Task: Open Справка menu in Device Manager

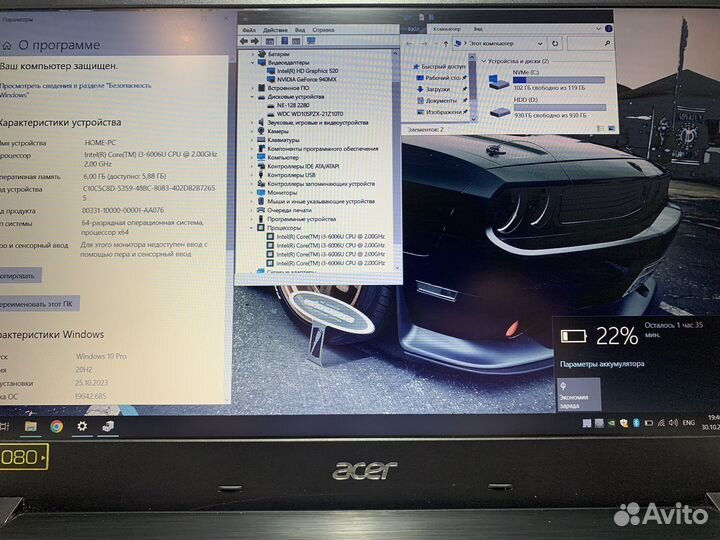Action: pyautogui.click(x=323, y=30)
